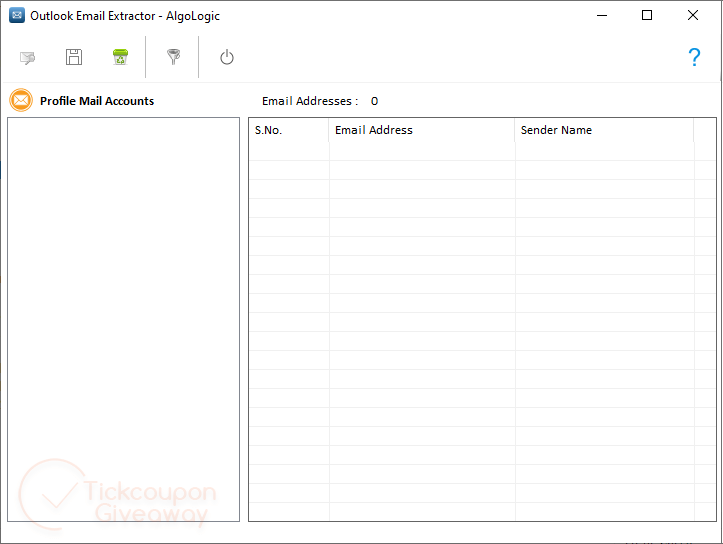The image size is (723, 544).
Task: Click the save floppy disk icon
Action: tap(74, 57)
